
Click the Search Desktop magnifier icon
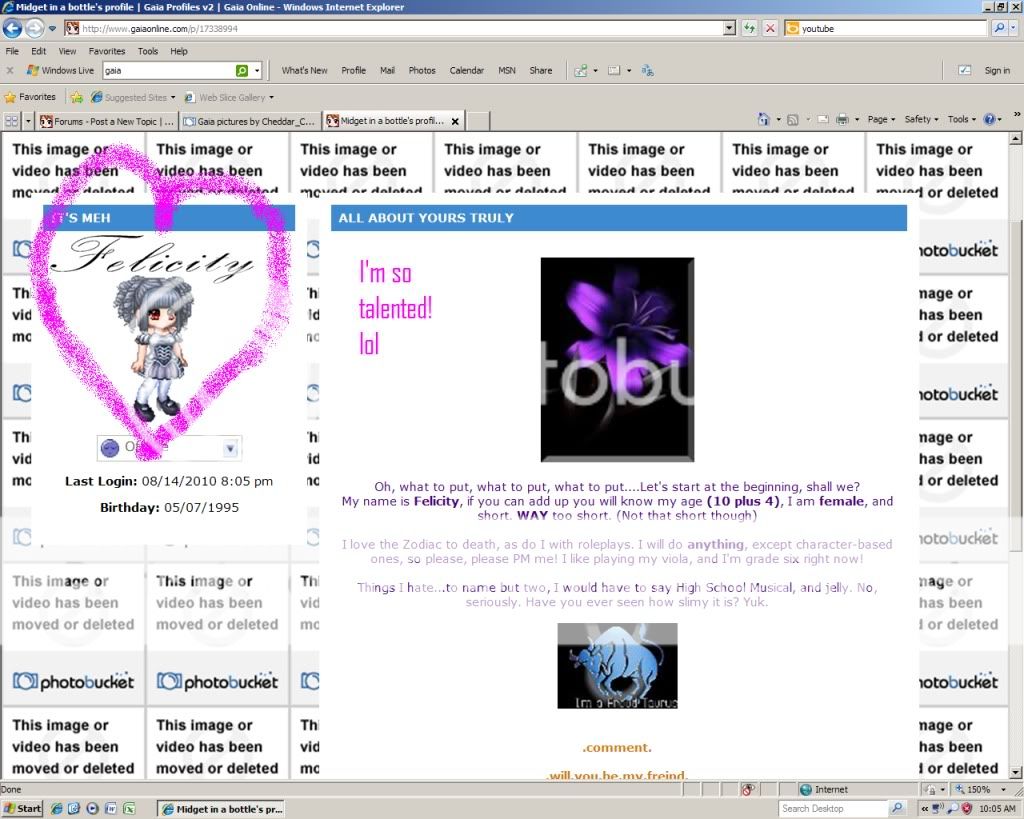tap(897, 809)
